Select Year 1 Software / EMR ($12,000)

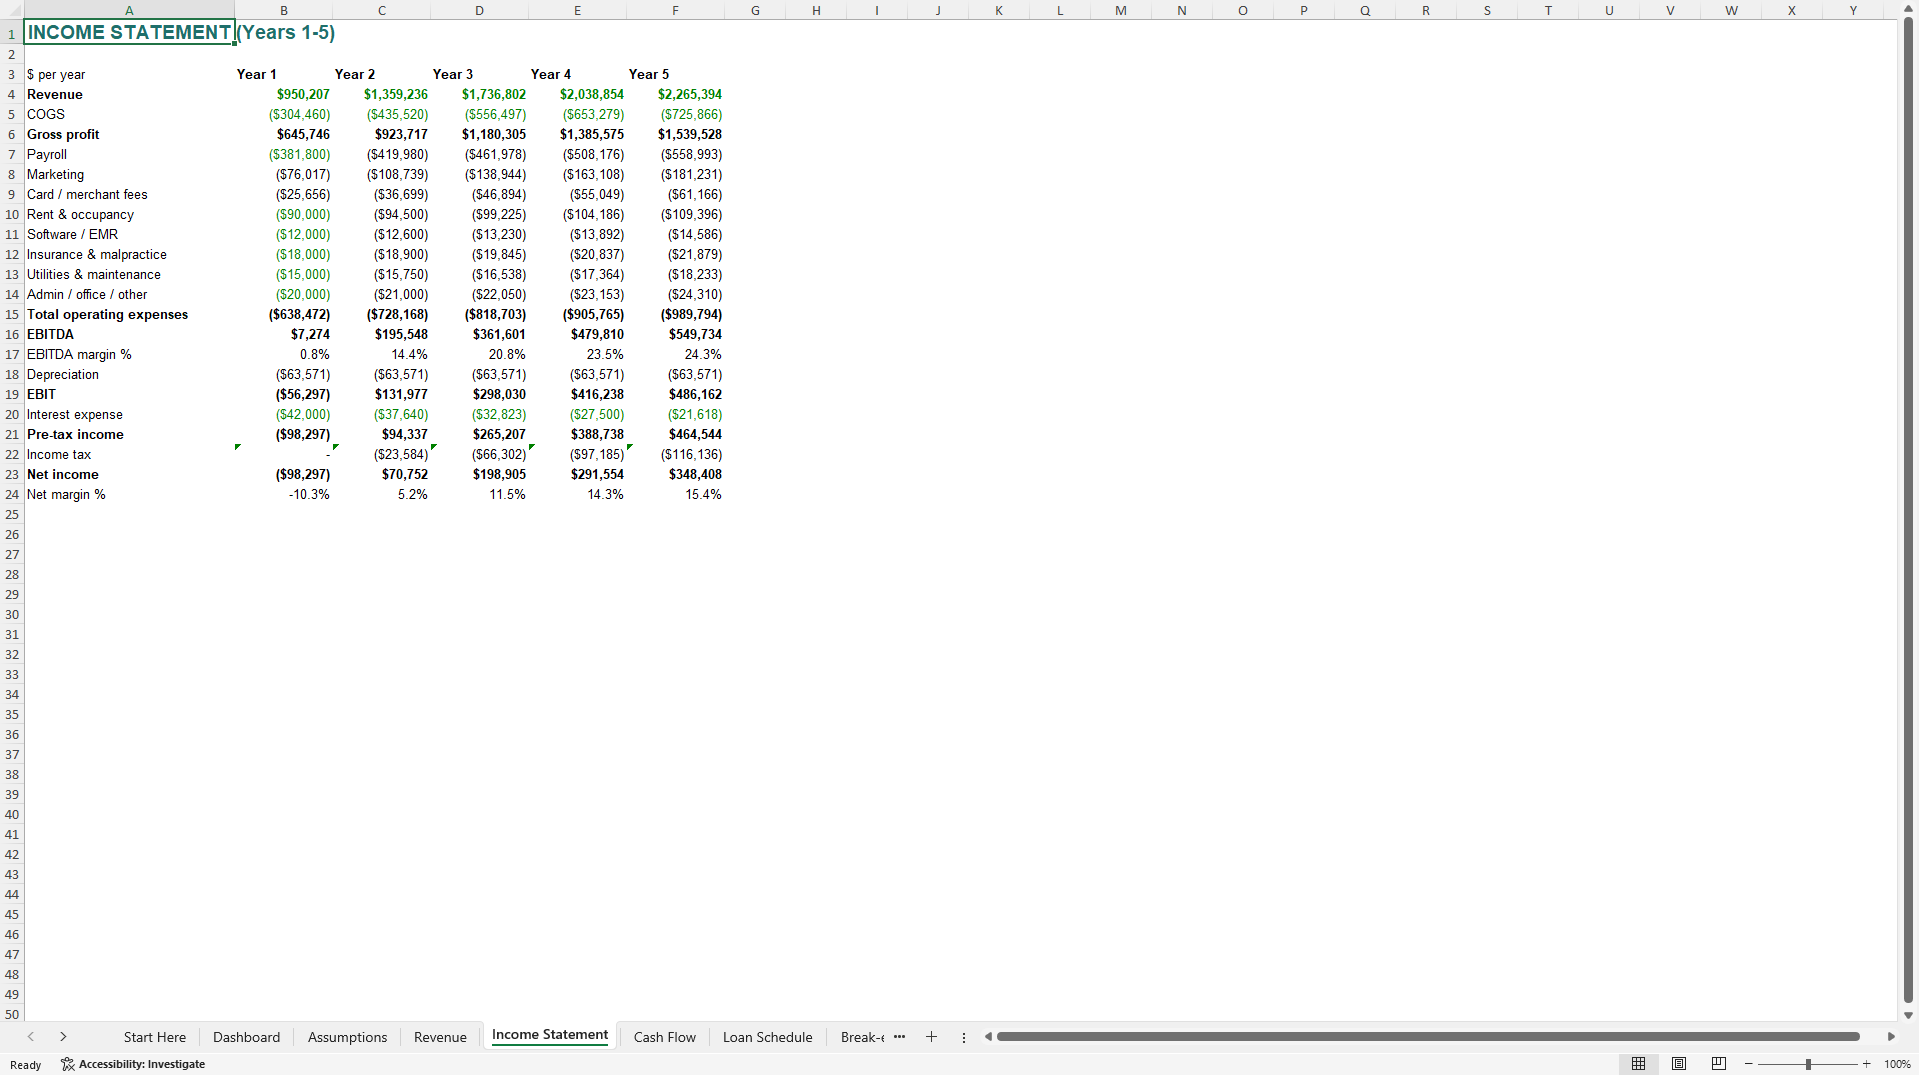pos(284,234)
